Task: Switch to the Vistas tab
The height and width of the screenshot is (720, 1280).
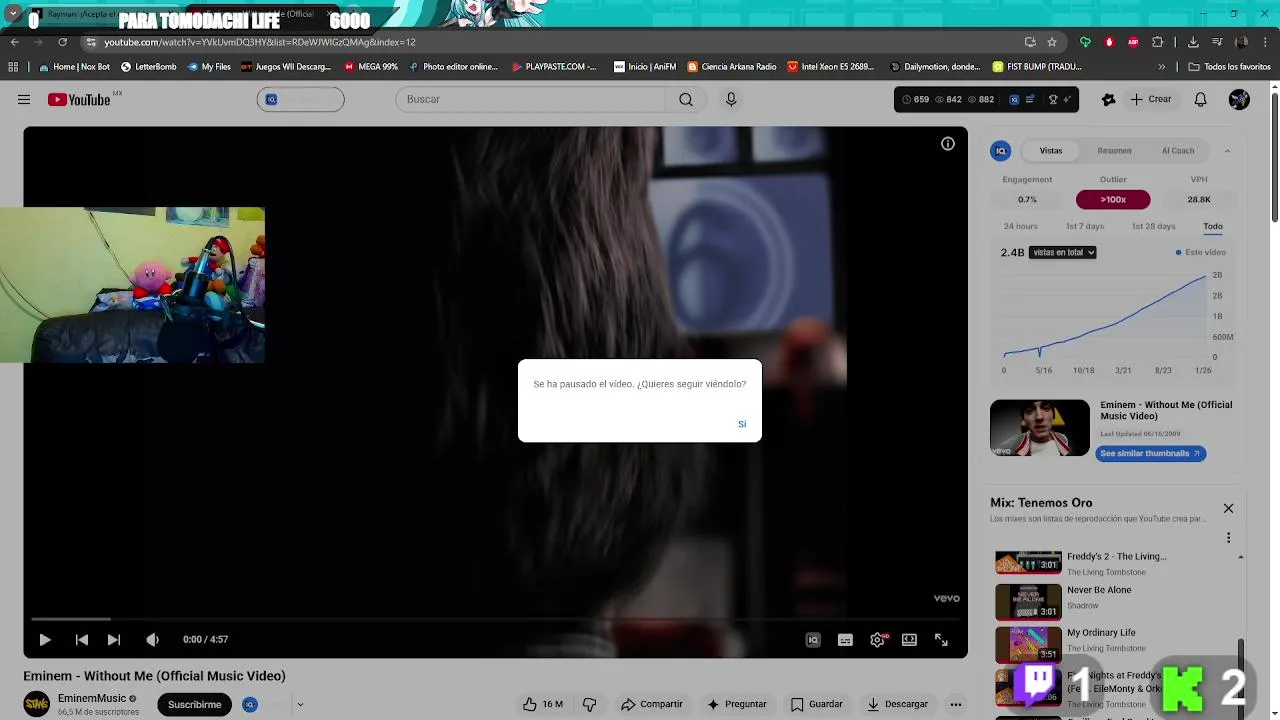Action: coord(1051,151)
